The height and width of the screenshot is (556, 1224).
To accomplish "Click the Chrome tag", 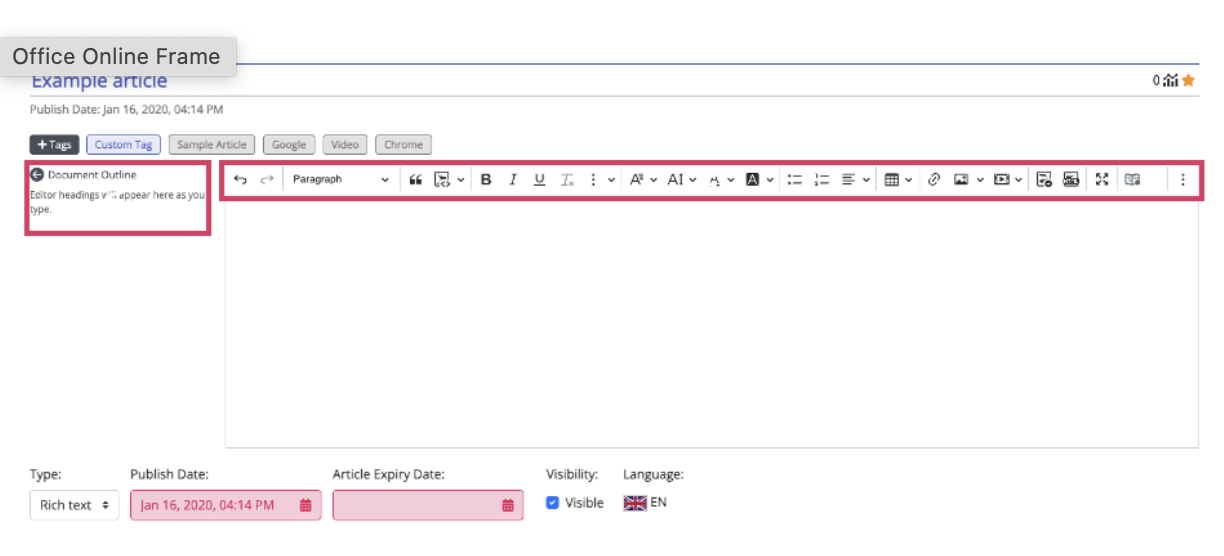I will click(x=404, y=145).
